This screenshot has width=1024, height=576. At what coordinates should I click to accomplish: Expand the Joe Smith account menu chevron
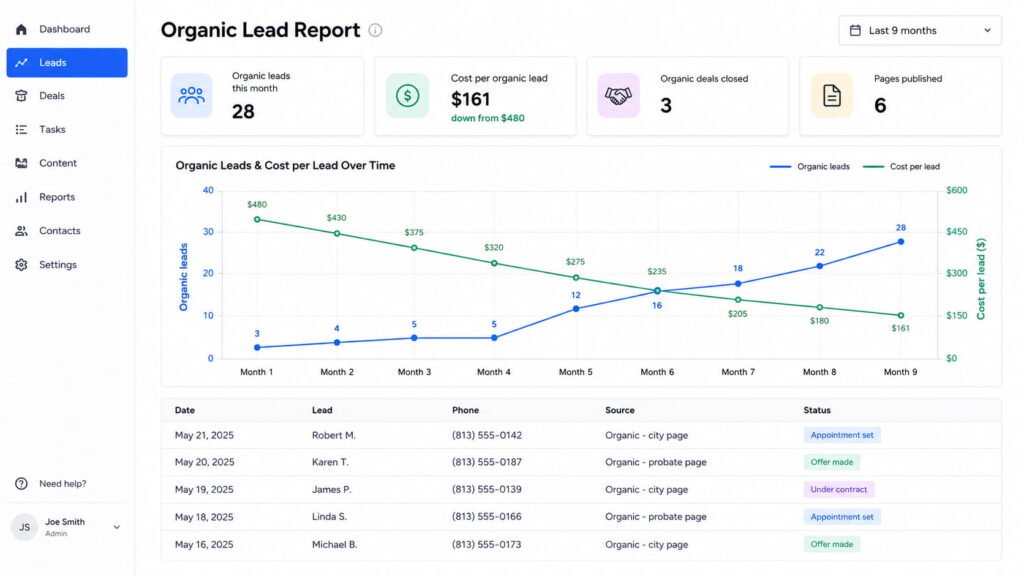point(116,527)
